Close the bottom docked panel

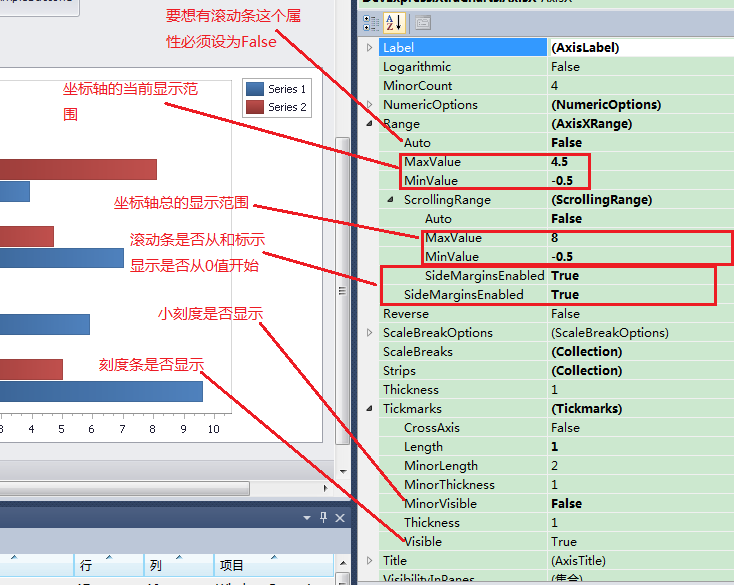click(340, 518)
